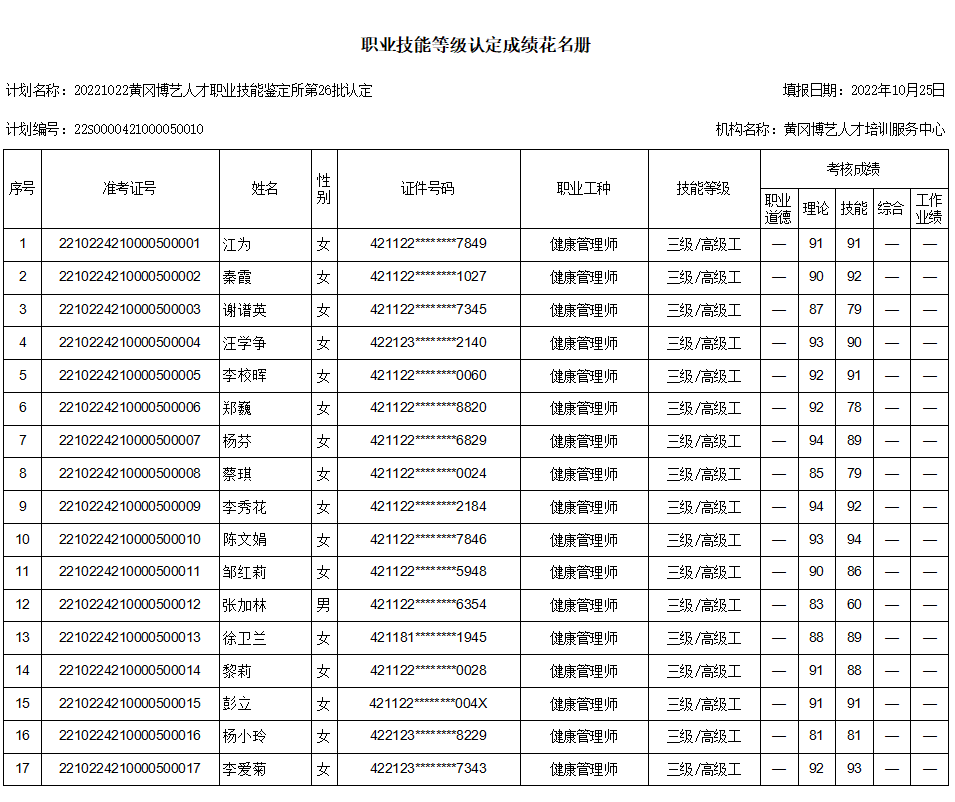
Task: Select ID number 421122********004X
Action: coord(428,703)
